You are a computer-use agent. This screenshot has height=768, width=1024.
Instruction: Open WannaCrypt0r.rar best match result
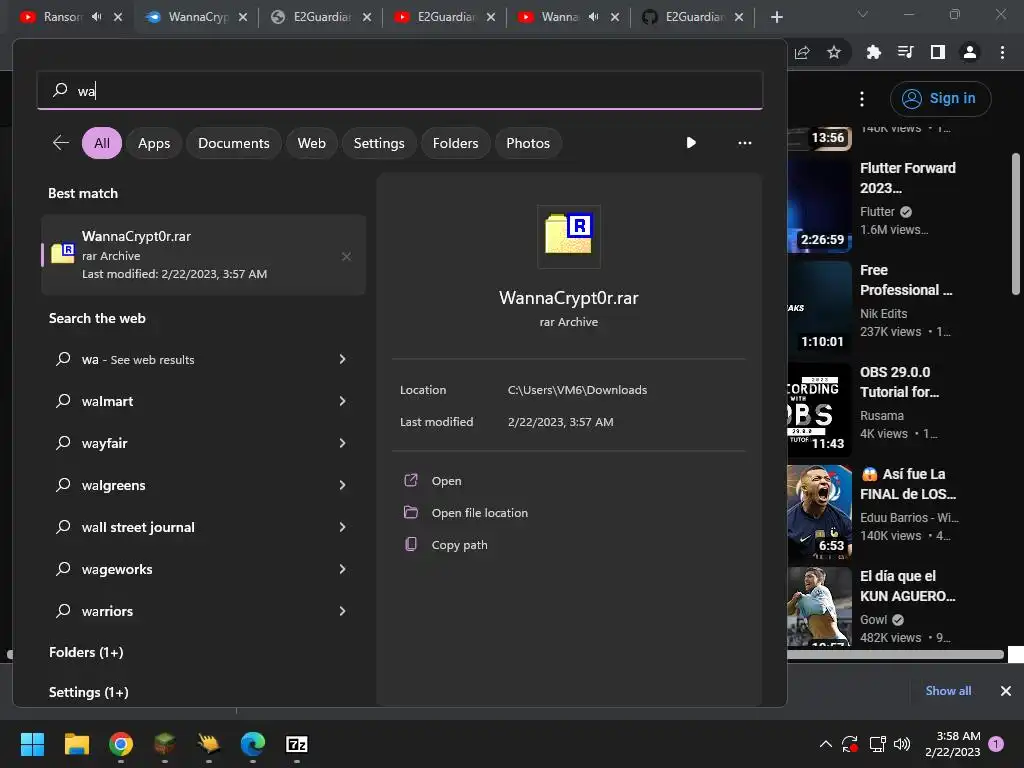[203, 255]
